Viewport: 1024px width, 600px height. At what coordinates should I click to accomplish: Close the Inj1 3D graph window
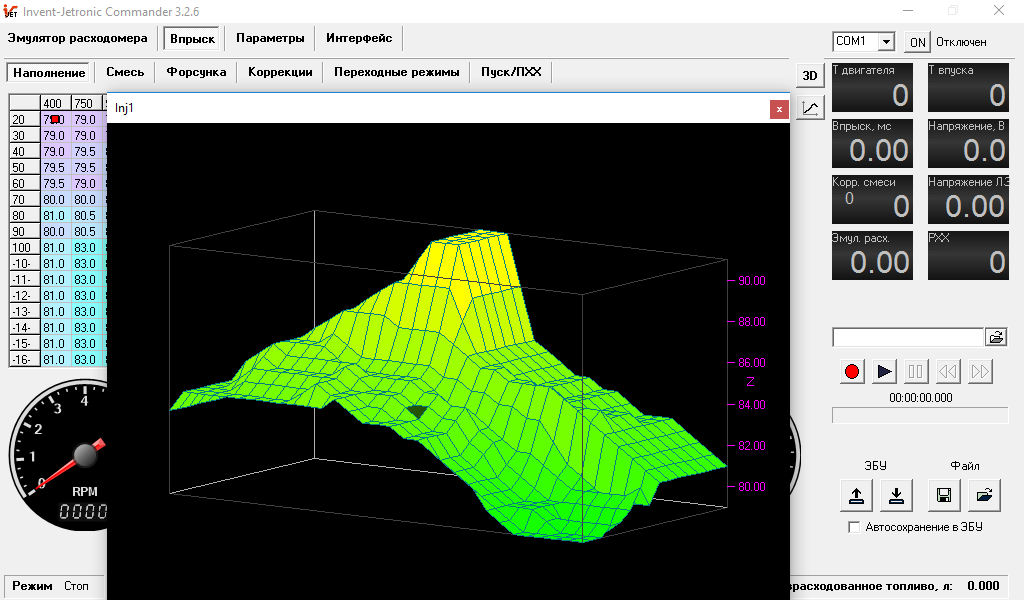tap(778, 109)
